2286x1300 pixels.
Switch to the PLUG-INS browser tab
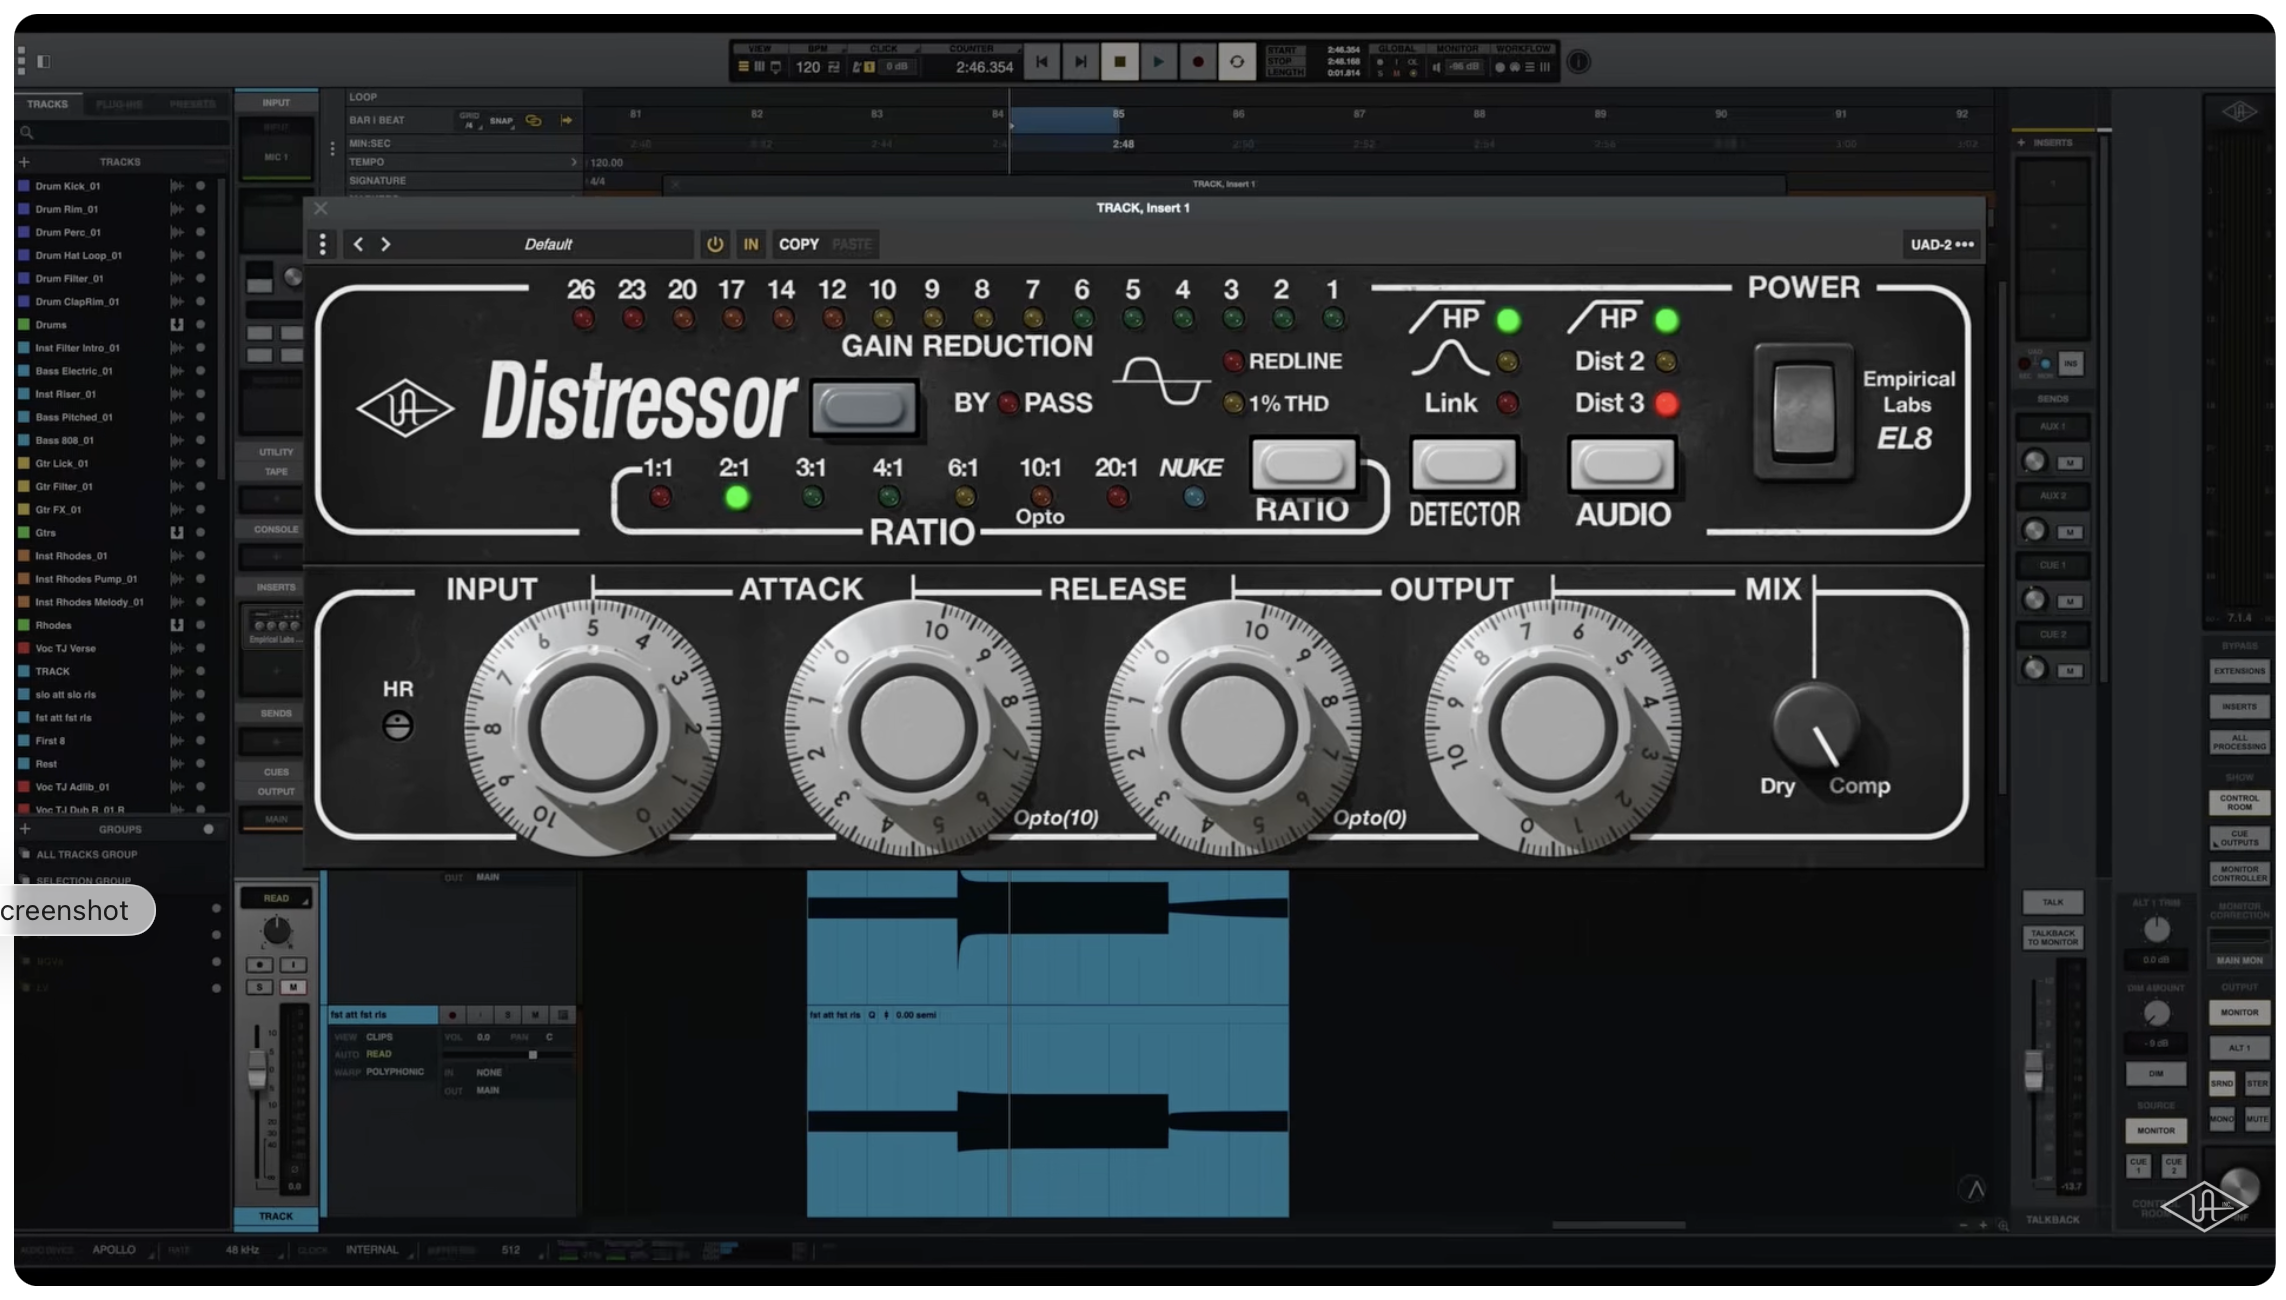(119, 104)
